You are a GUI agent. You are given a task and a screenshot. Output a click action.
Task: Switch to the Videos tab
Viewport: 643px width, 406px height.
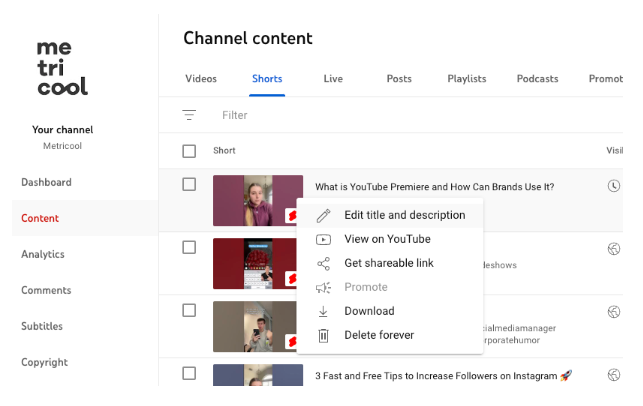pos(201,79)
